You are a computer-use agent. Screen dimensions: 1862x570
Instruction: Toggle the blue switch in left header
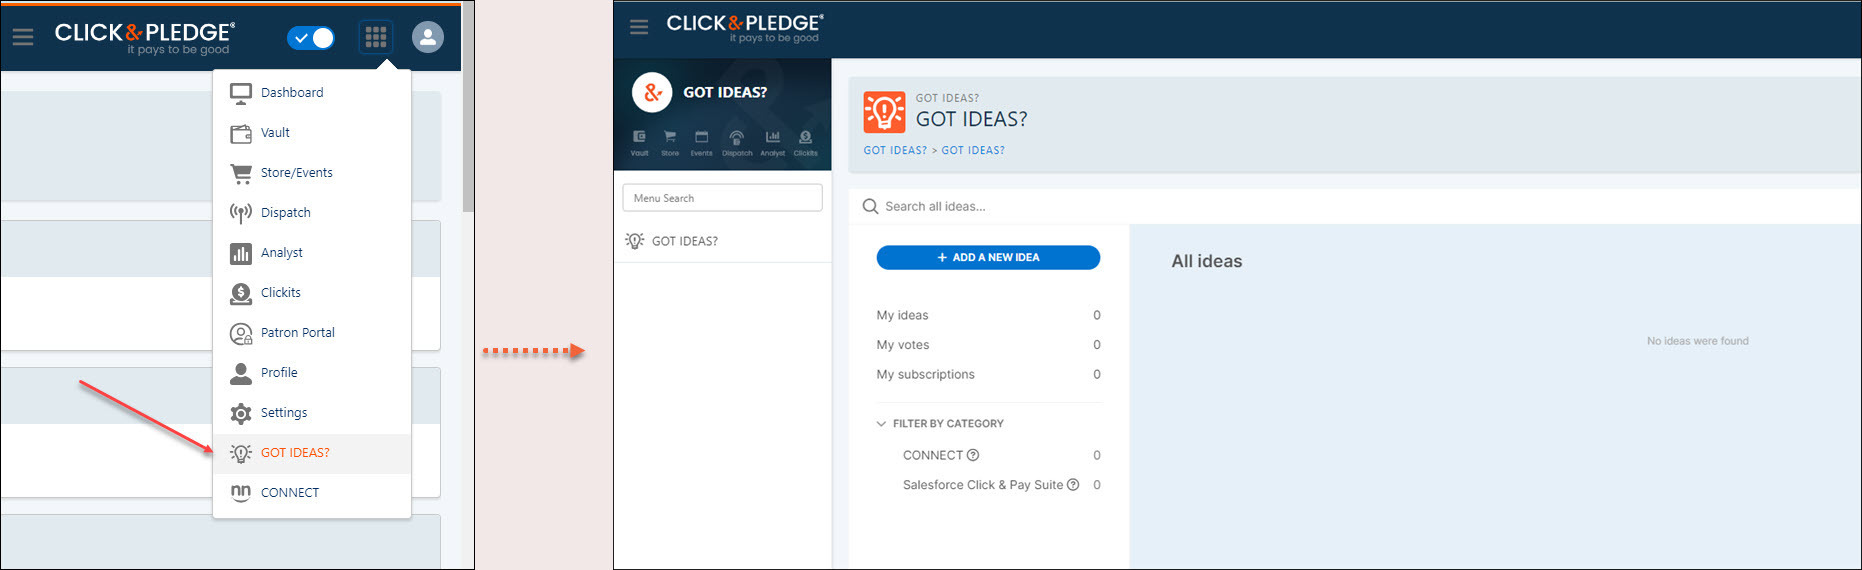[311, 38]
